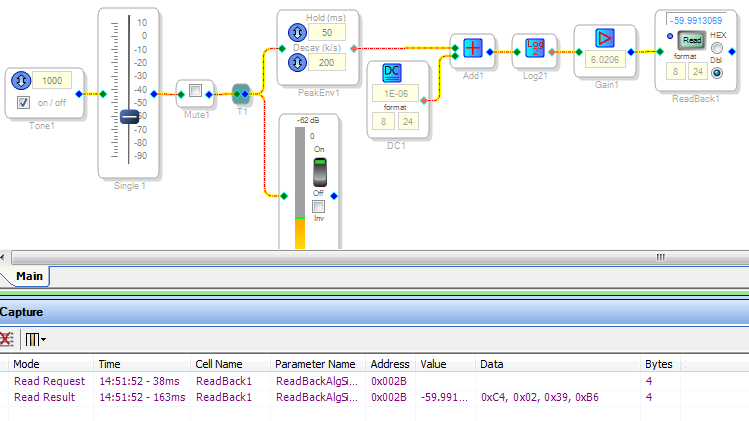Screen dimensions: 749x421
Task: Toggle the Inv checkbox on level meter
Action: tap(318, 206)
